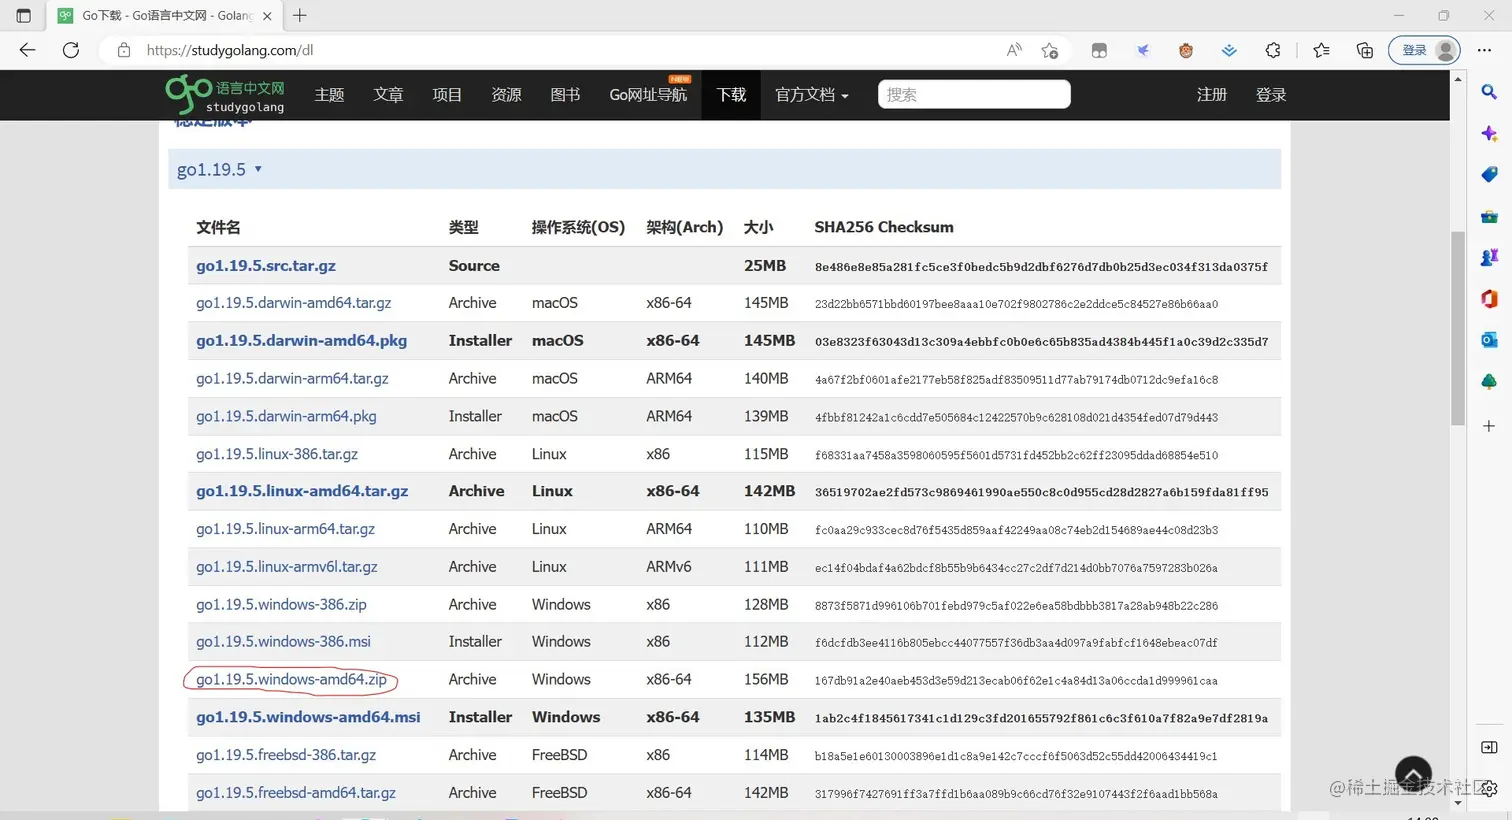This screenshot has height=820, width=1512.
Task: Open the 图书 nav item
Action: pos(565,95)
